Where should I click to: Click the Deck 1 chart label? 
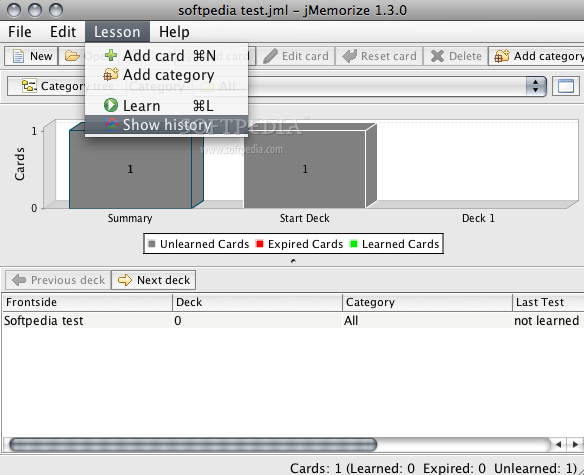(479, 218)
